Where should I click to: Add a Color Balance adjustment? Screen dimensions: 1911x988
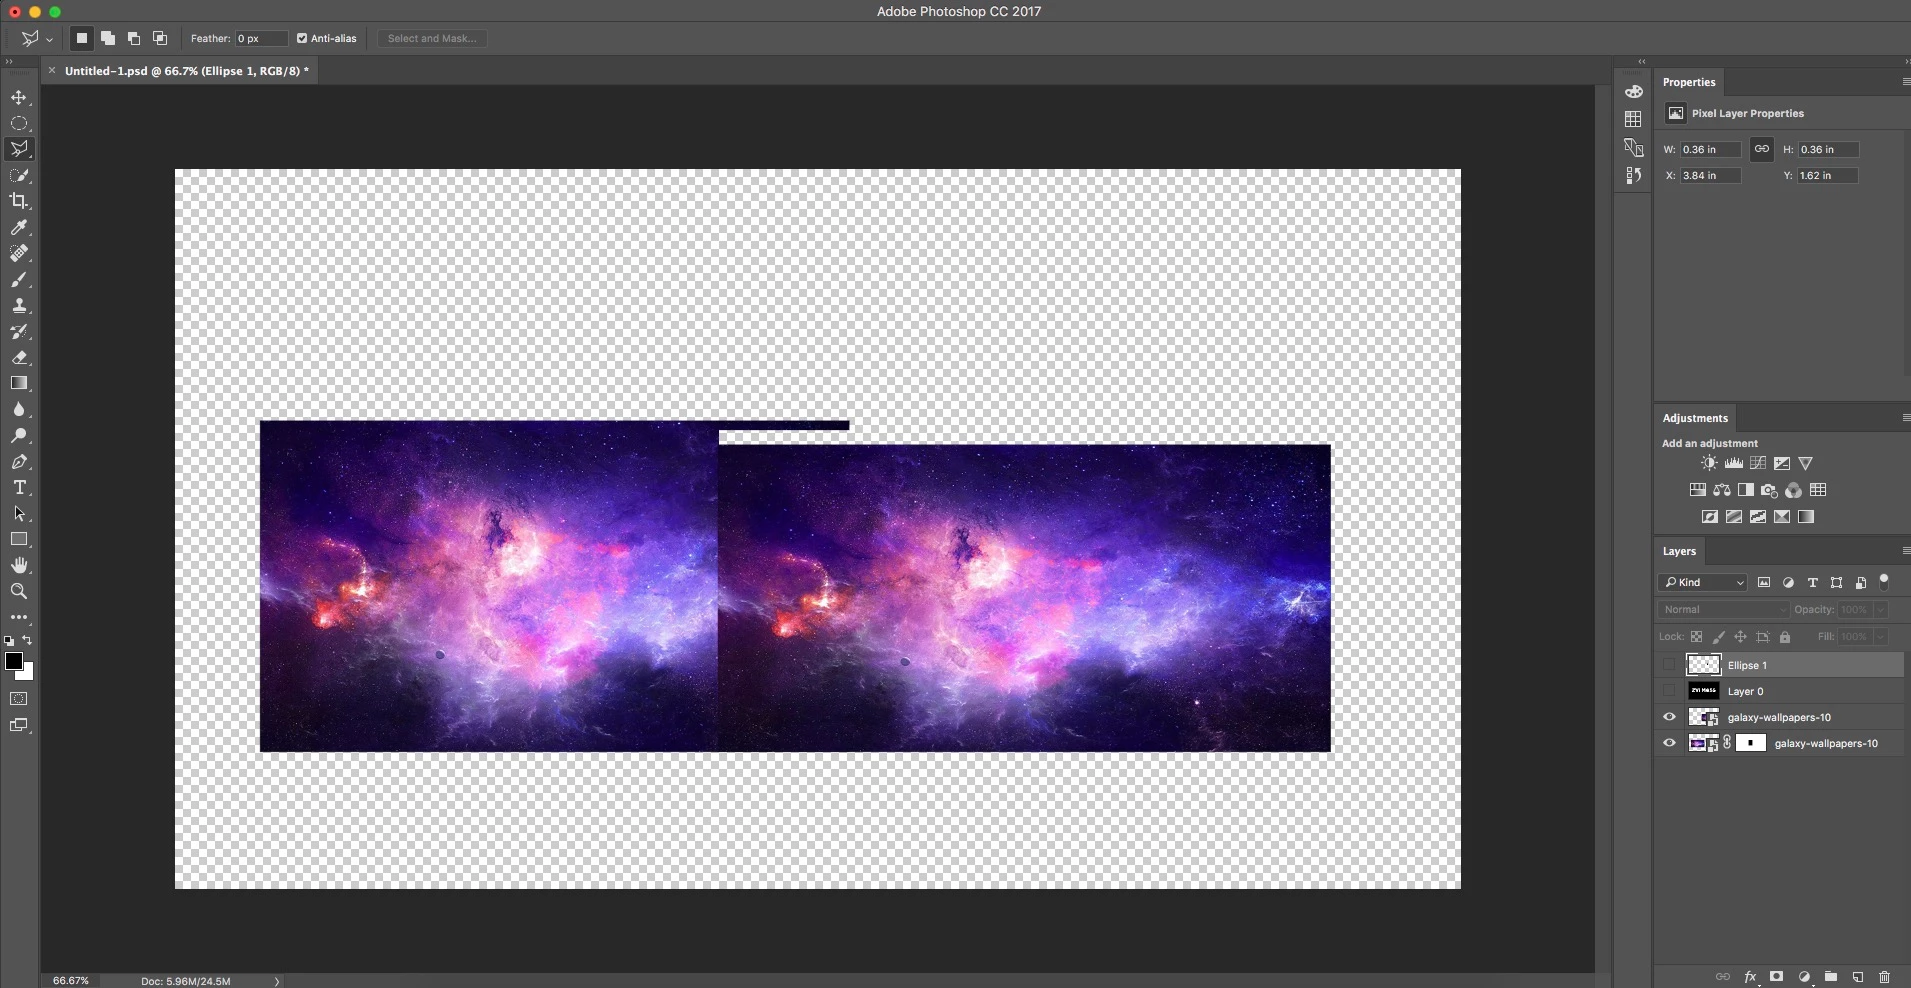click(x=1721, y=490)
